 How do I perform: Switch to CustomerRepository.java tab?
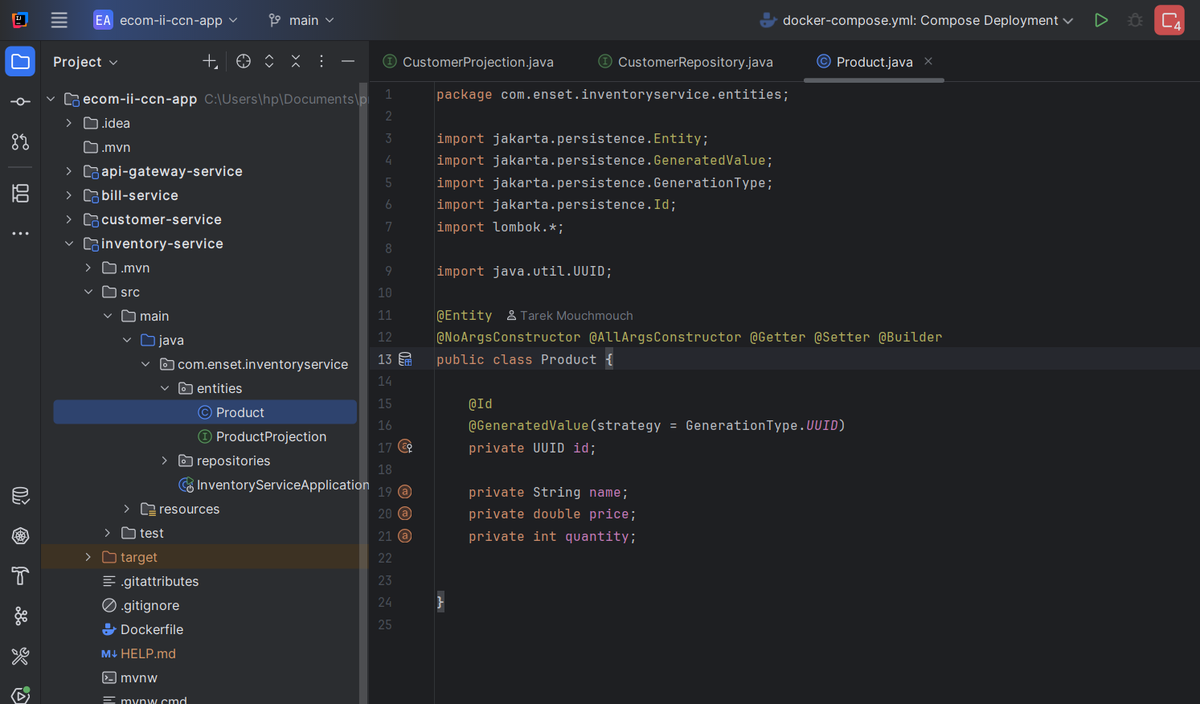[x=685, y=62]
